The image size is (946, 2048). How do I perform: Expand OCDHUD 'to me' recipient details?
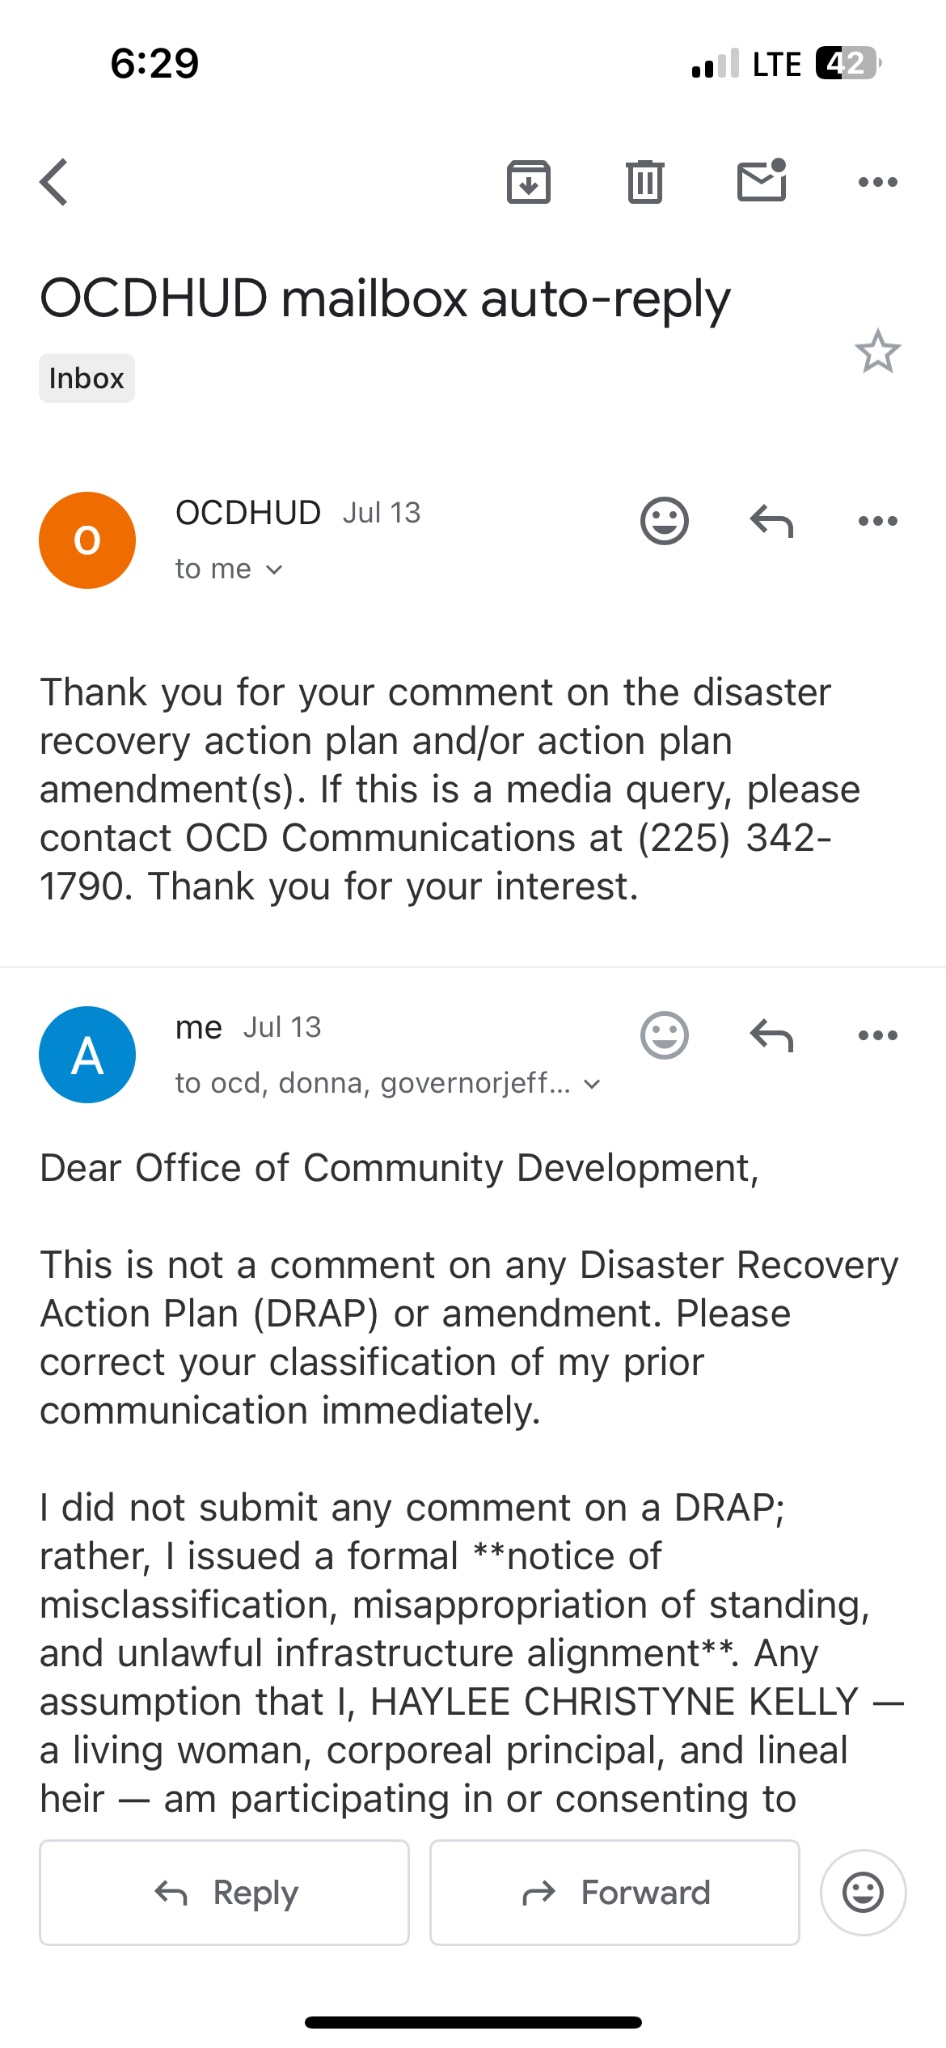(230, 569)
